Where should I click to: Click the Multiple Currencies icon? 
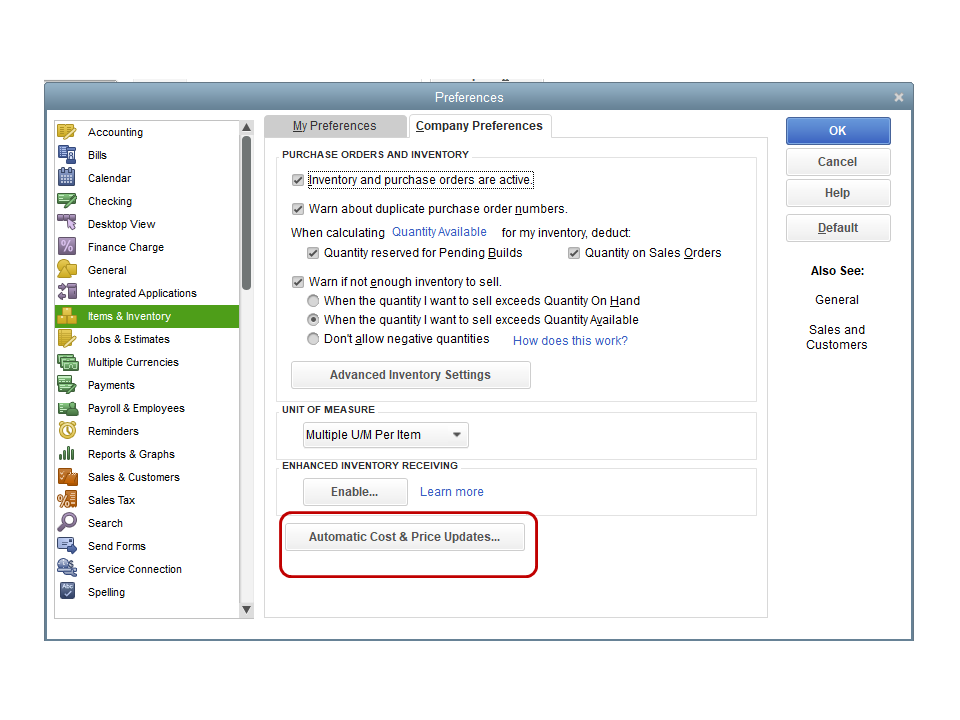tap(67, 362)
